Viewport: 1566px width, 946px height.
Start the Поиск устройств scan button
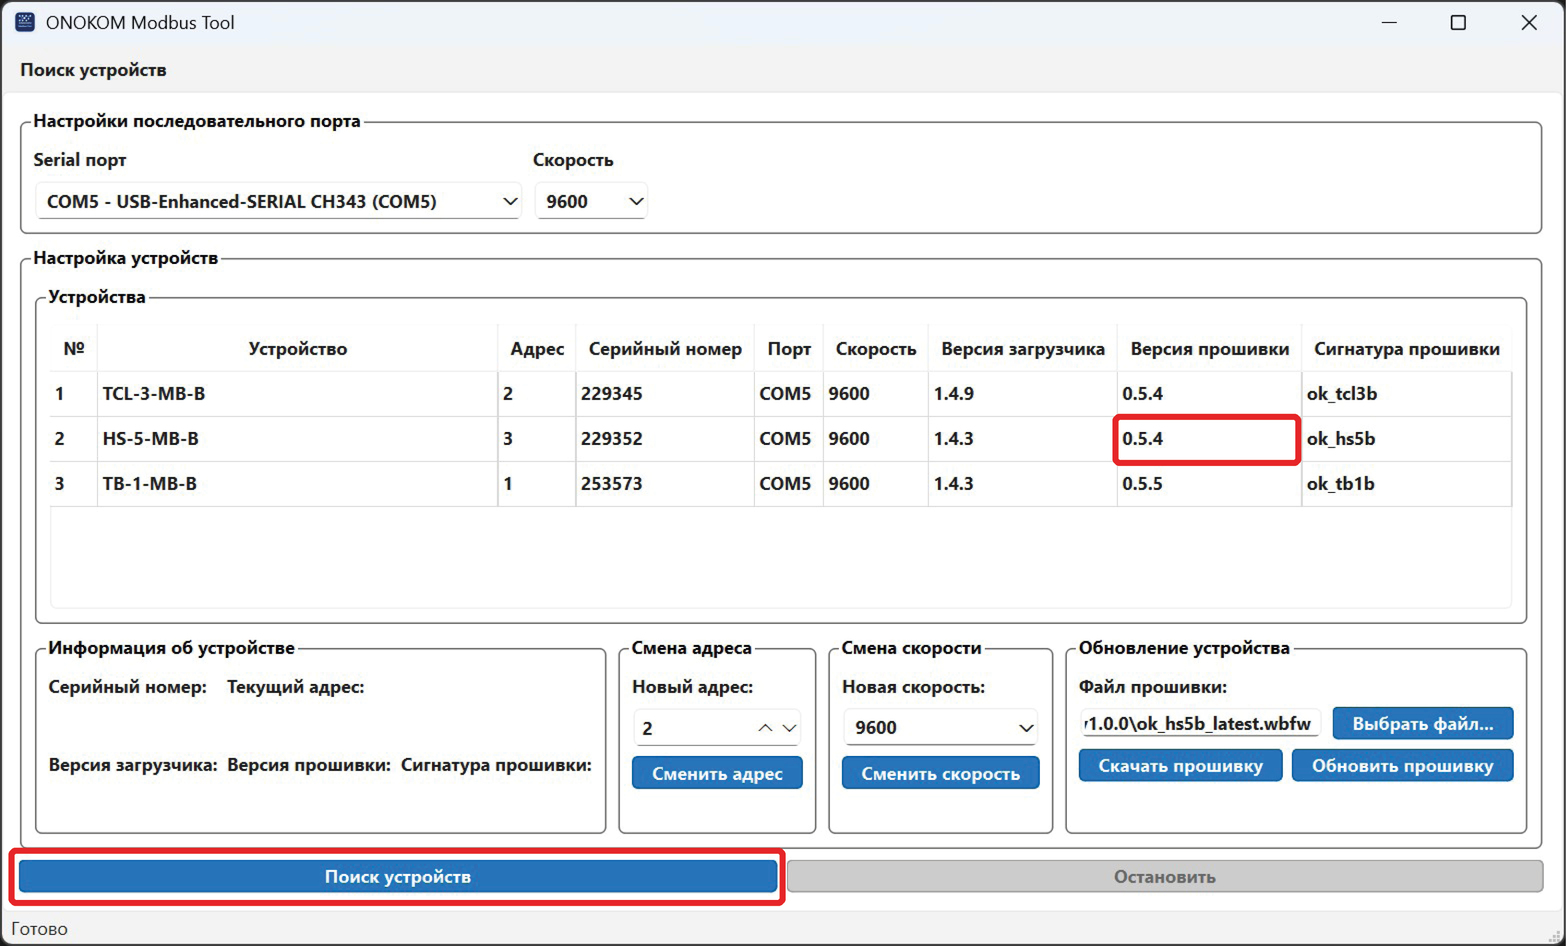[x=397, y=876]
